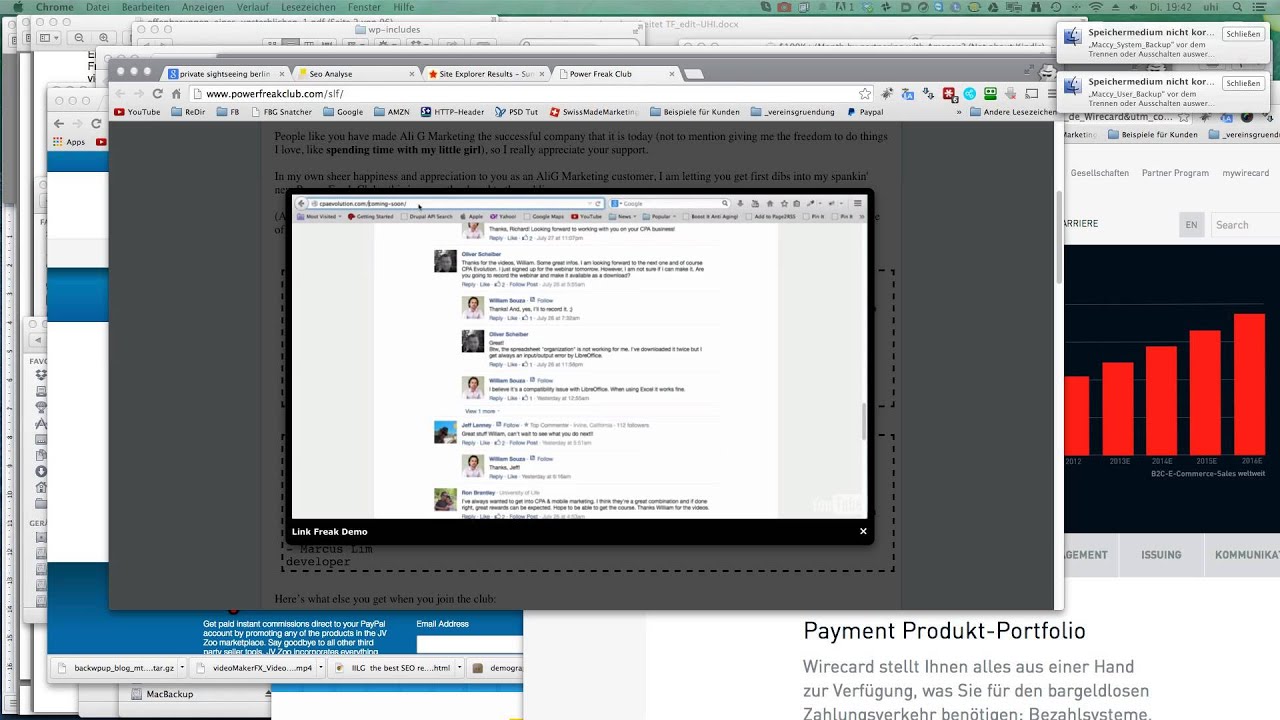This screenshot has height=720, width=1280.
Task: Expand the bookmarks overflow chevron
Action: (x=959, y=112)
